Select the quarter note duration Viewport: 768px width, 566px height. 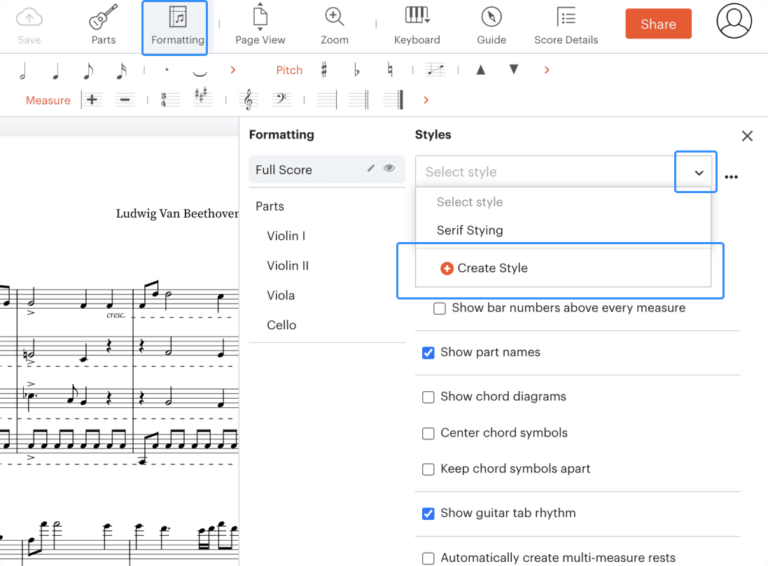tap(56, 71)
